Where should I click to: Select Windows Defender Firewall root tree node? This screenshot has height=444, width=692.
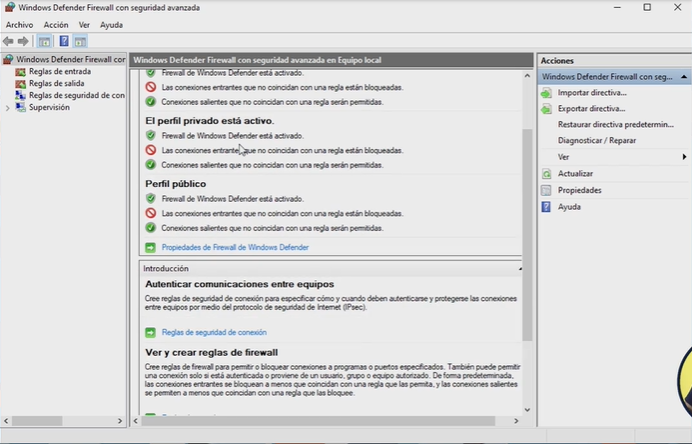(x=71, y=59)
